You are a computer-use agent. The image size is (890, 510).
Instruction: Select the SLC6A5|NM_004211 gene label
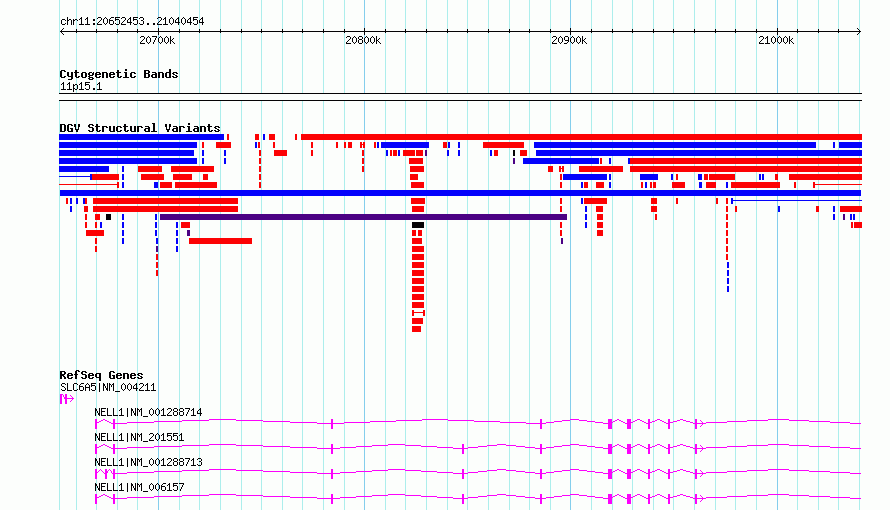pos(108,387)
